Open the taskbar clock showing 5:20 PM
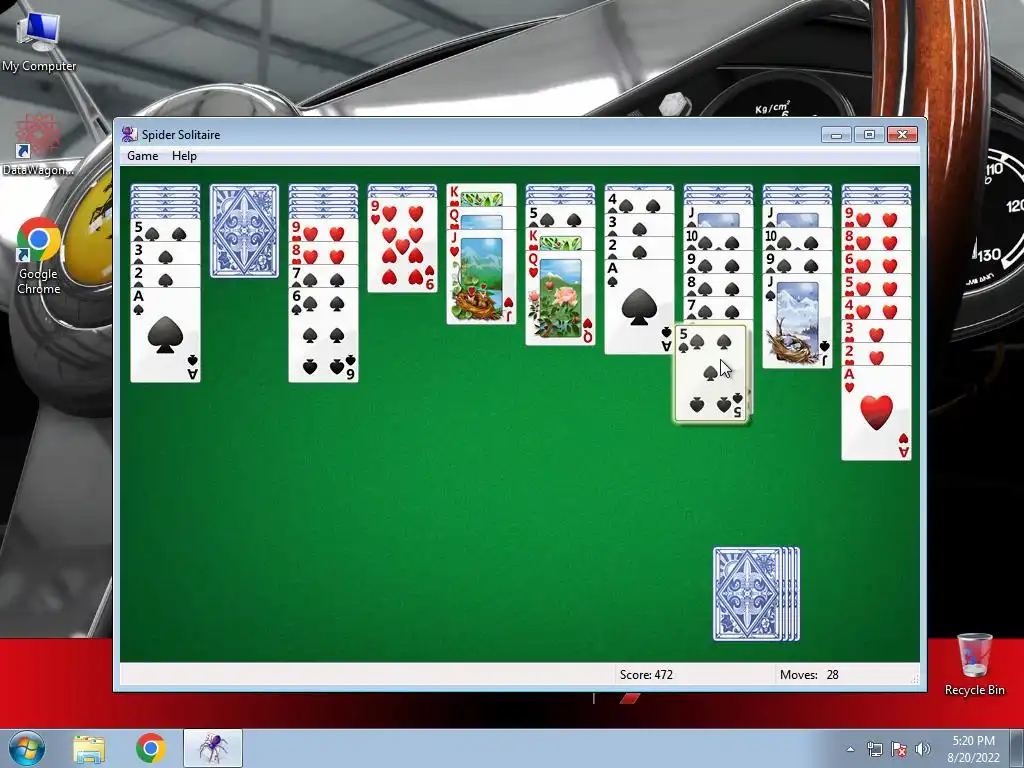 [973, 749]
